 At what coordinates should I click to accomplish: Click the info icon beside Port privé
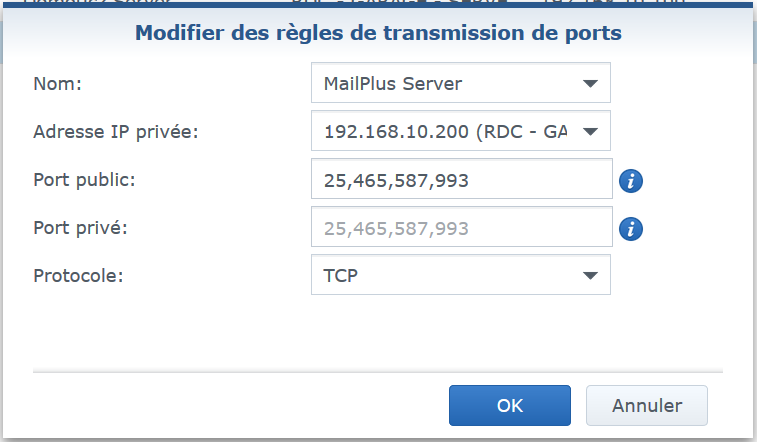630,229
